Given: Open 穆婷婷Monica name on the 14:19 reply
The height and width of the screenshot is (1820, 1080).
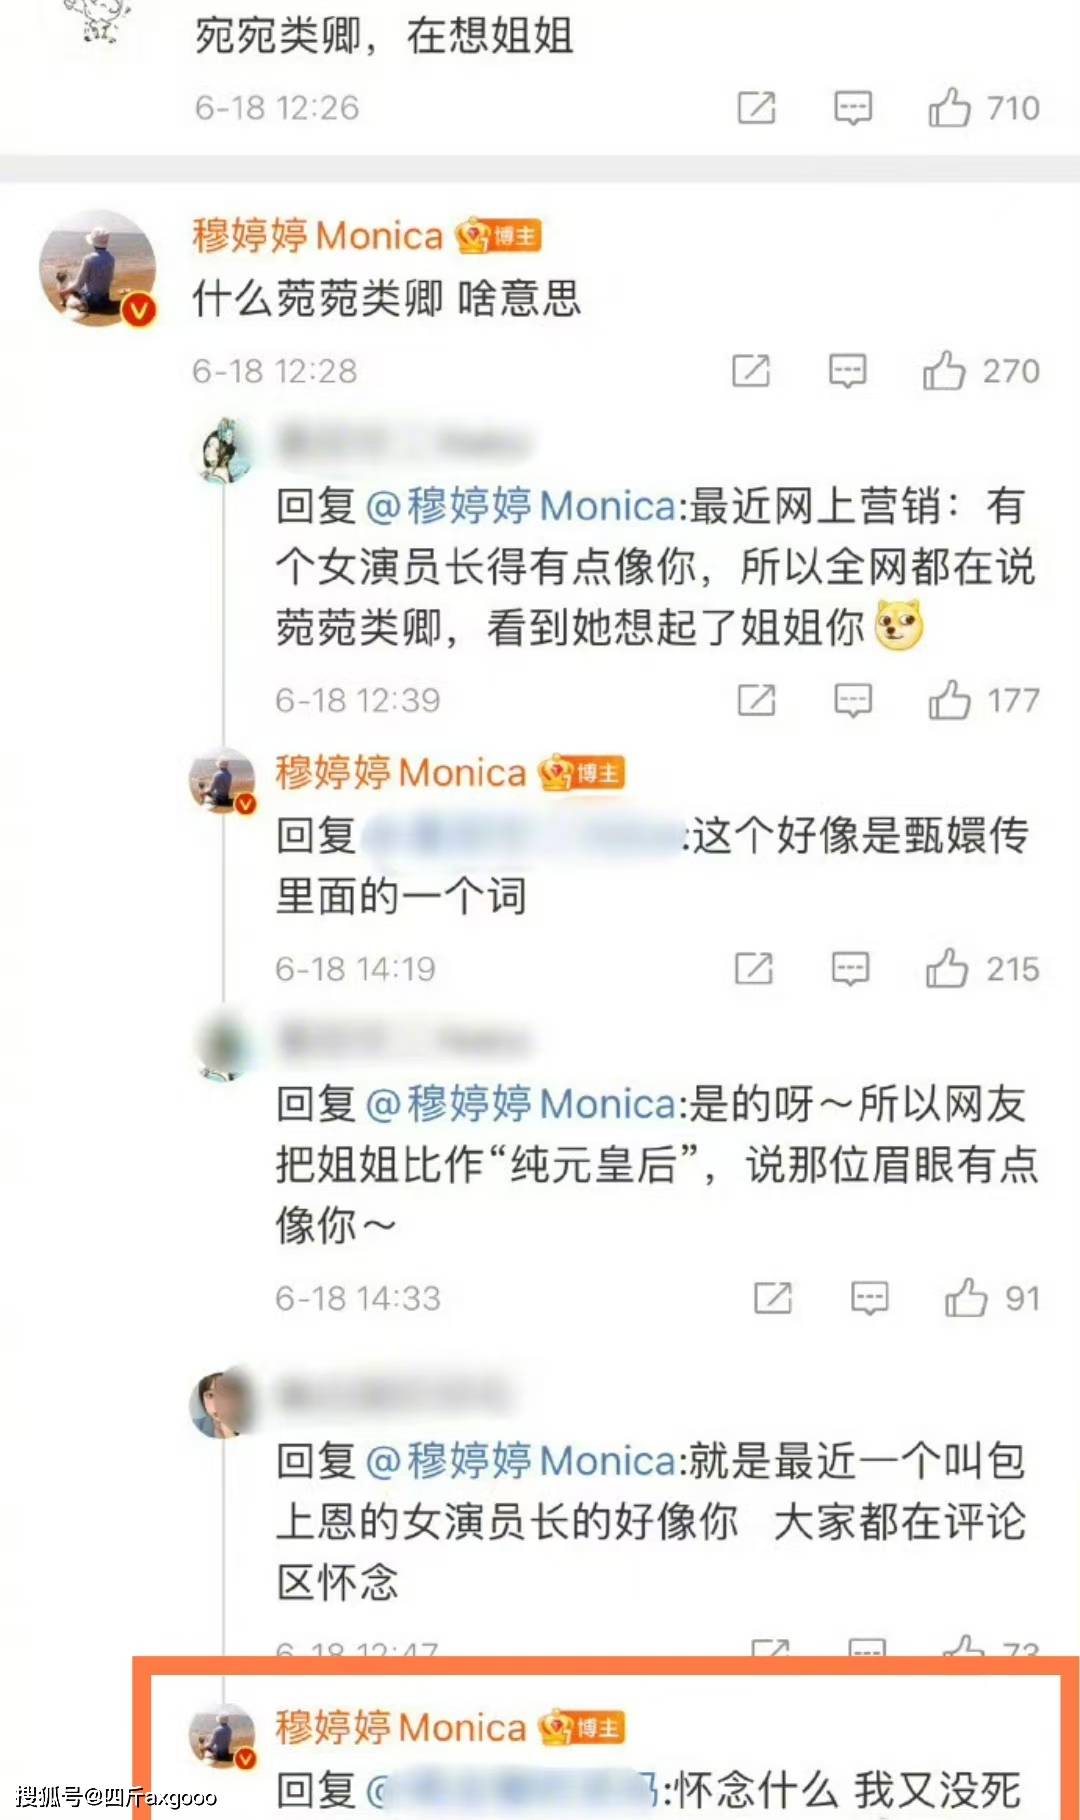Looking at the screenshot, I should 400,773.
